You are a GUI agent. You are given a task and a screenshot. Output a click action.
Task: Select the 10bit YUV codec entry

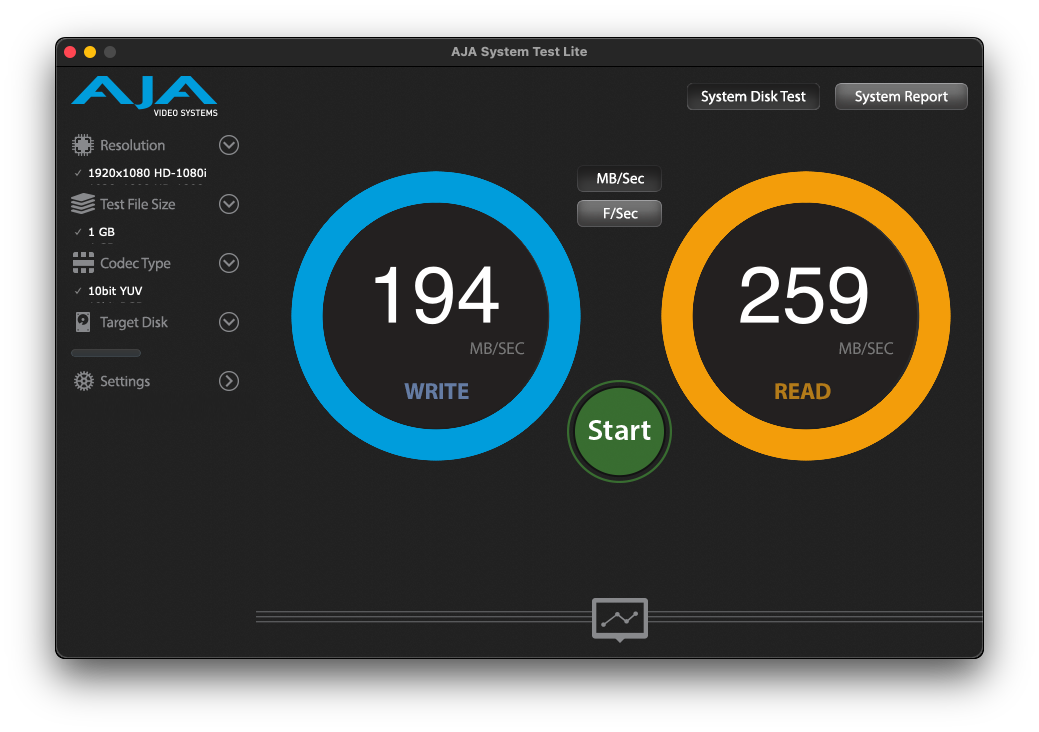(115, 291)
